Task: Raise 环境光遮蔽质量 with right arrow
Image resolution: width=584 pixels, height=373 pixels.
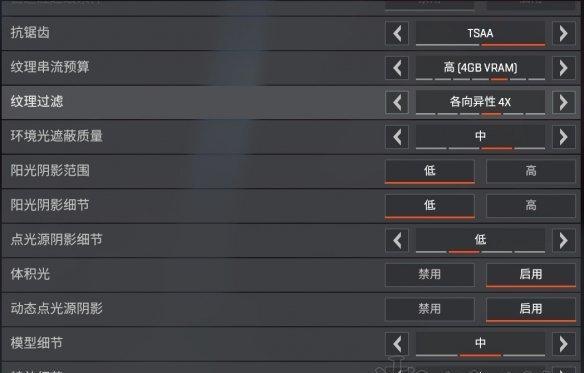Action: point(564,137)
